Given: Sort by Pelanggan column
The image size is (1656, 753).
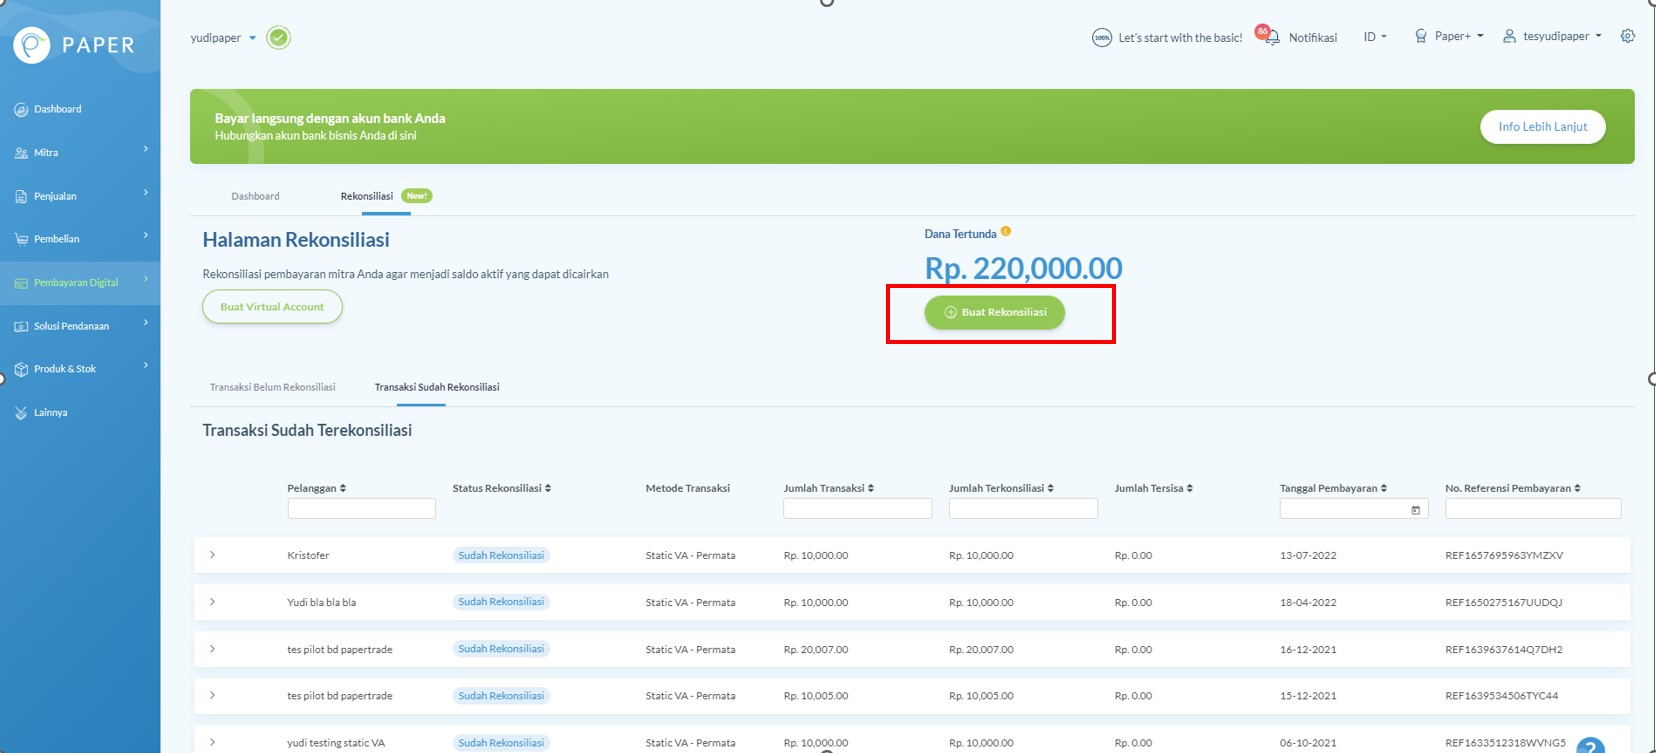Looking at the screenshot, I should point(343,488).
